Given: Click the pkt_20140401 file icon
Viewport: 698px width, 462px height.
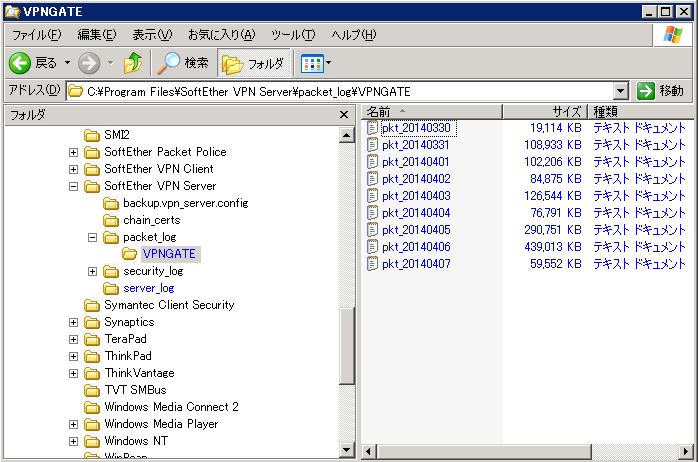Looking at the screenshot, I should pyautogui.click(x=372, y=162).
